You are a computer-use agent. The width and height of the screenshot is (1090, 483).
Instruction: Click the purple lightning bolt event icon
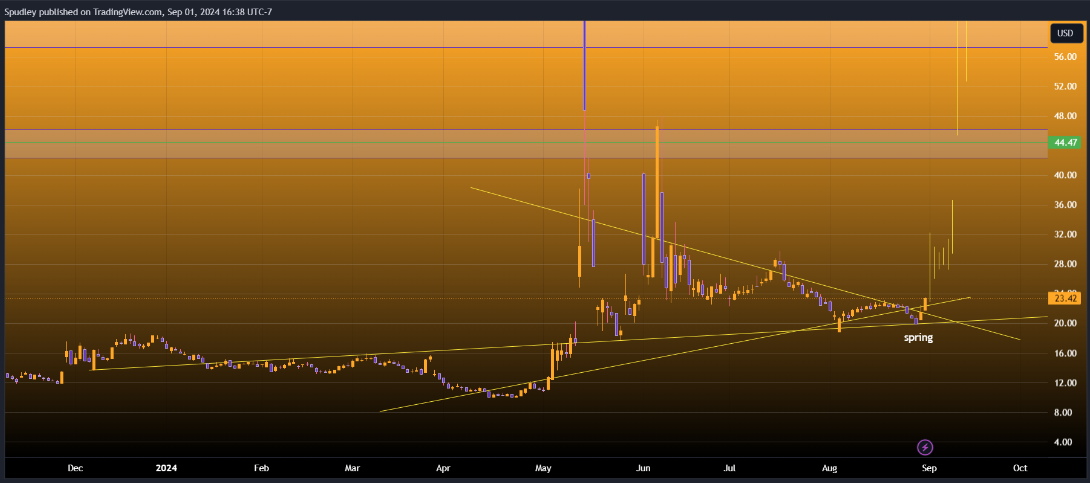(x=925, y=447)
